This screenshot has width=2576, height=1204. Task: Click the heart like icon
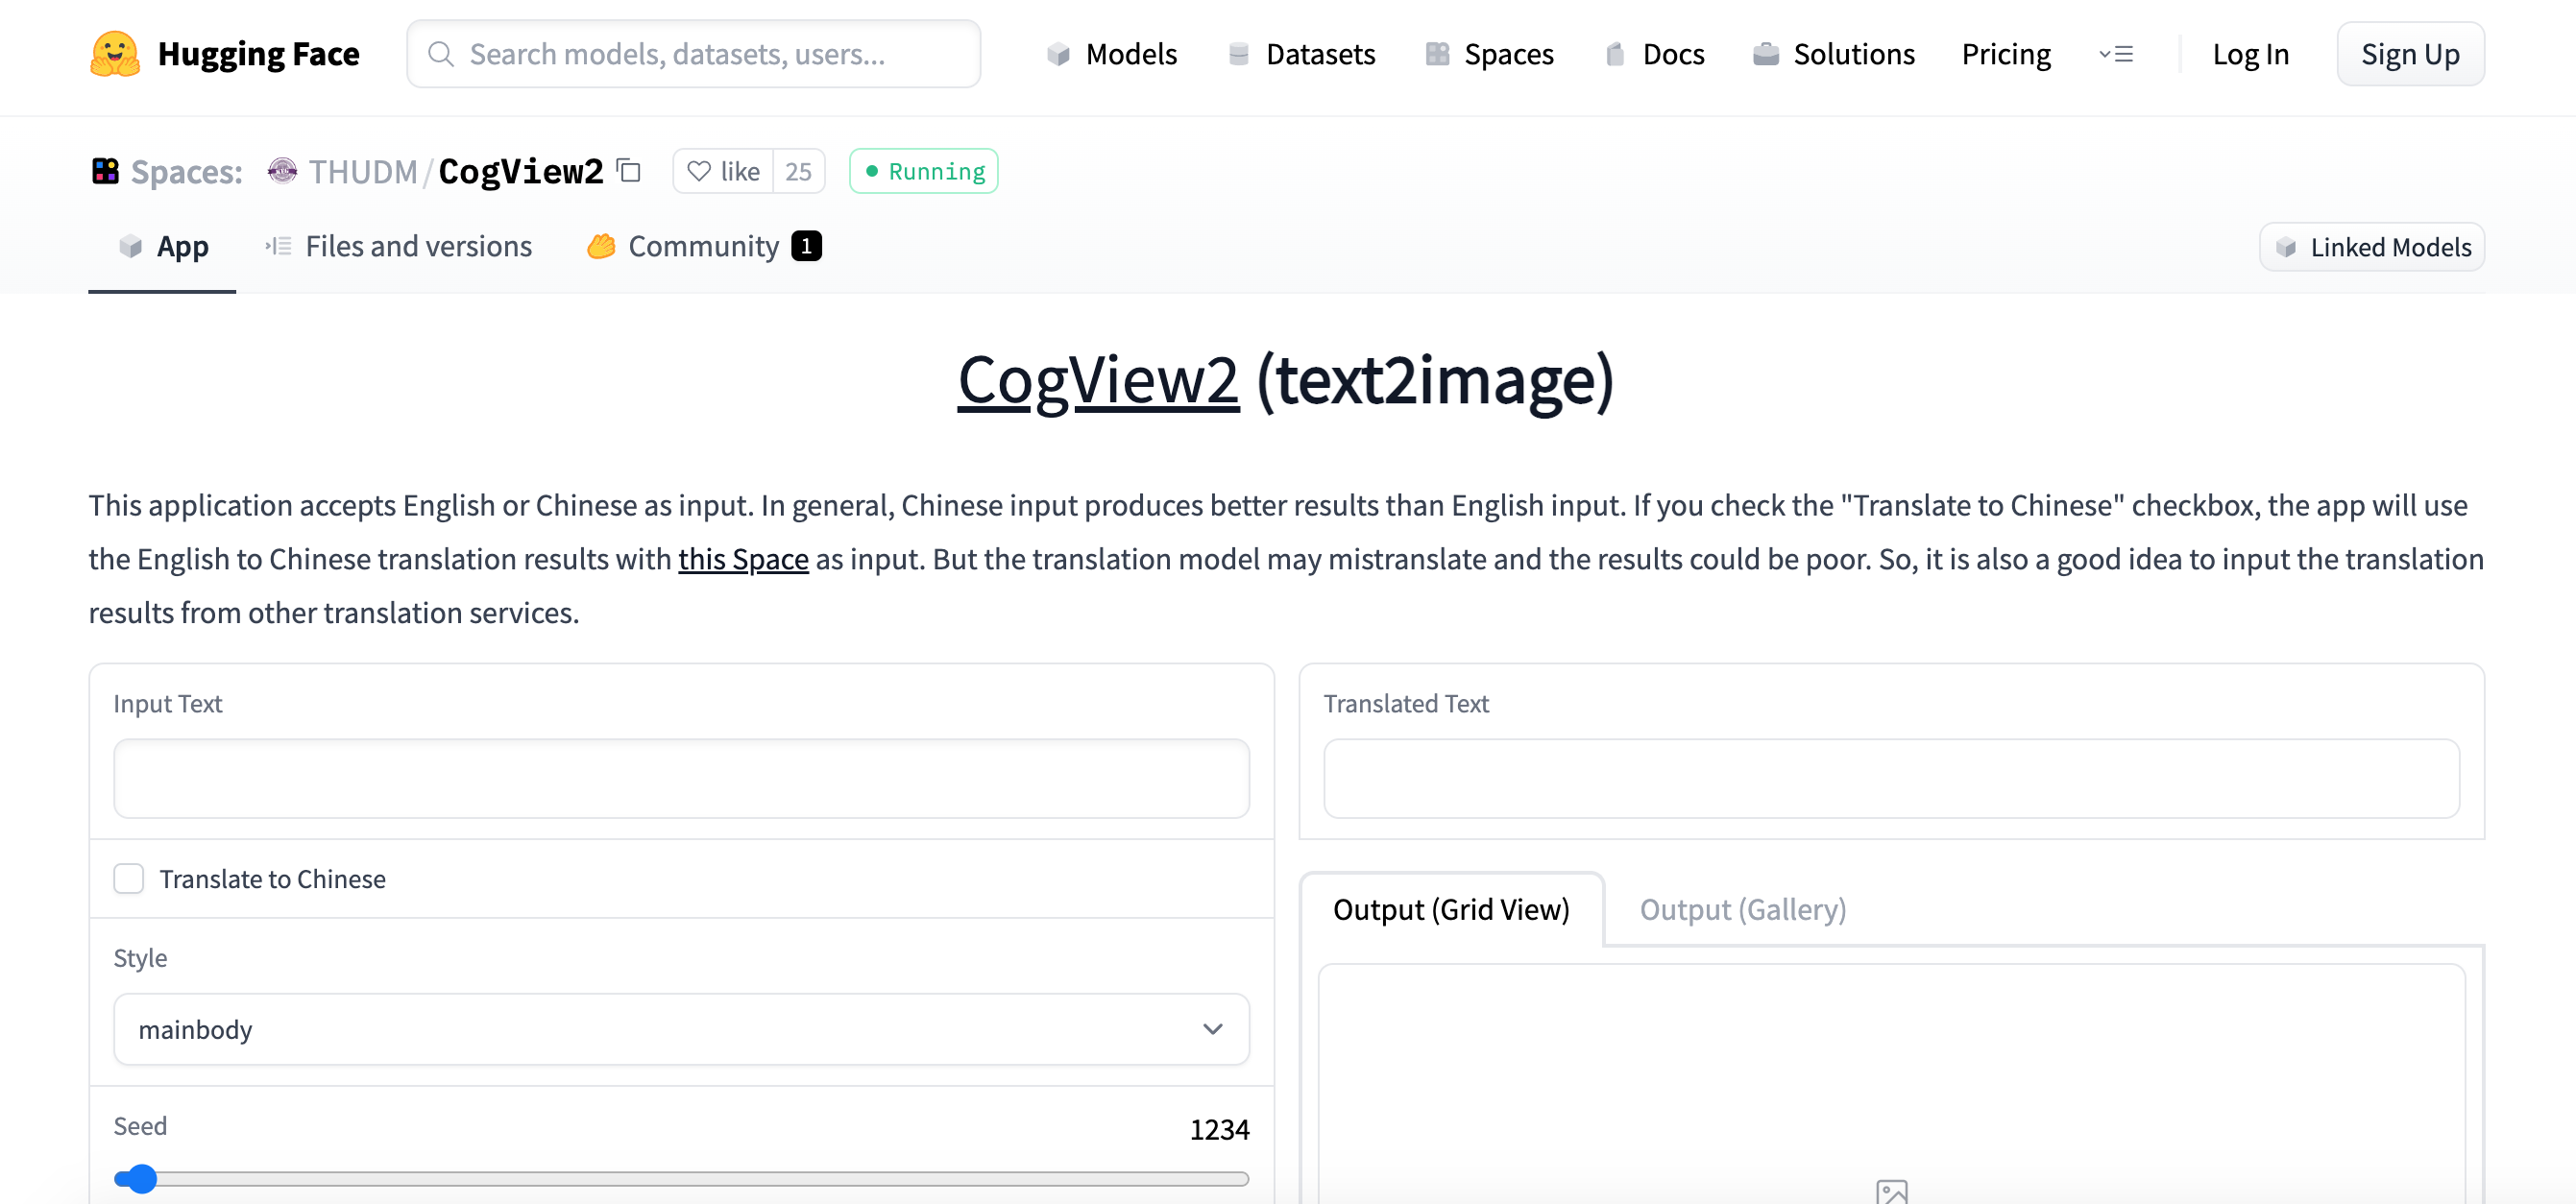pyautogui.click(x=699, y=172)
